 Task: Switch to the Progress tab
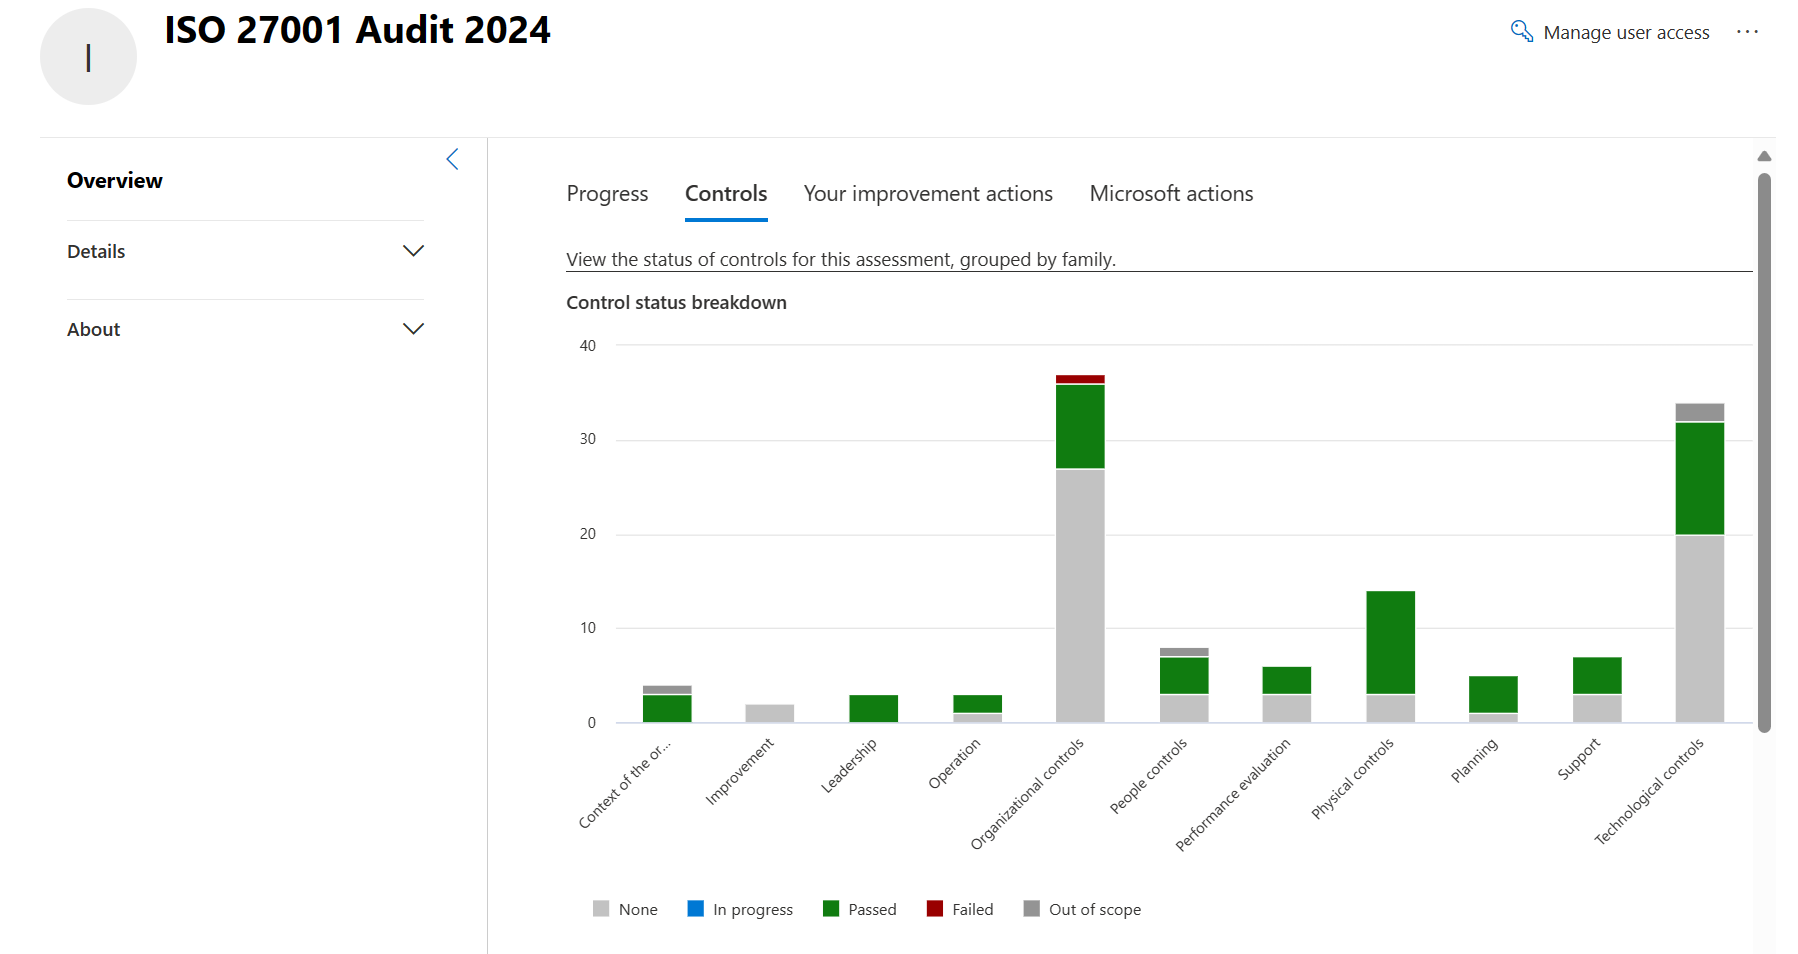(607, 194)
